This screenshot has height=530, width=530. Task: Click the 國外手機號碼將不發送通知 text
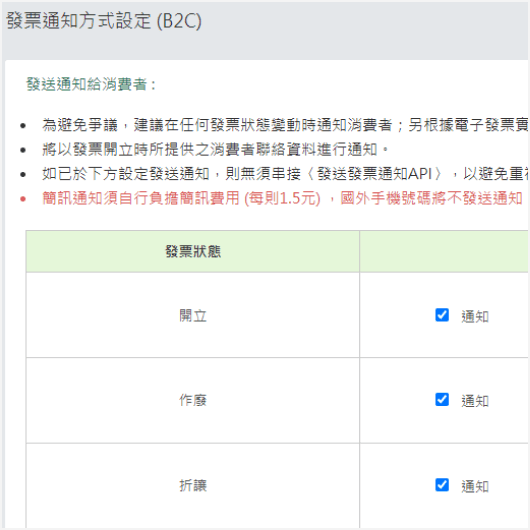click(x=432, y=198)
